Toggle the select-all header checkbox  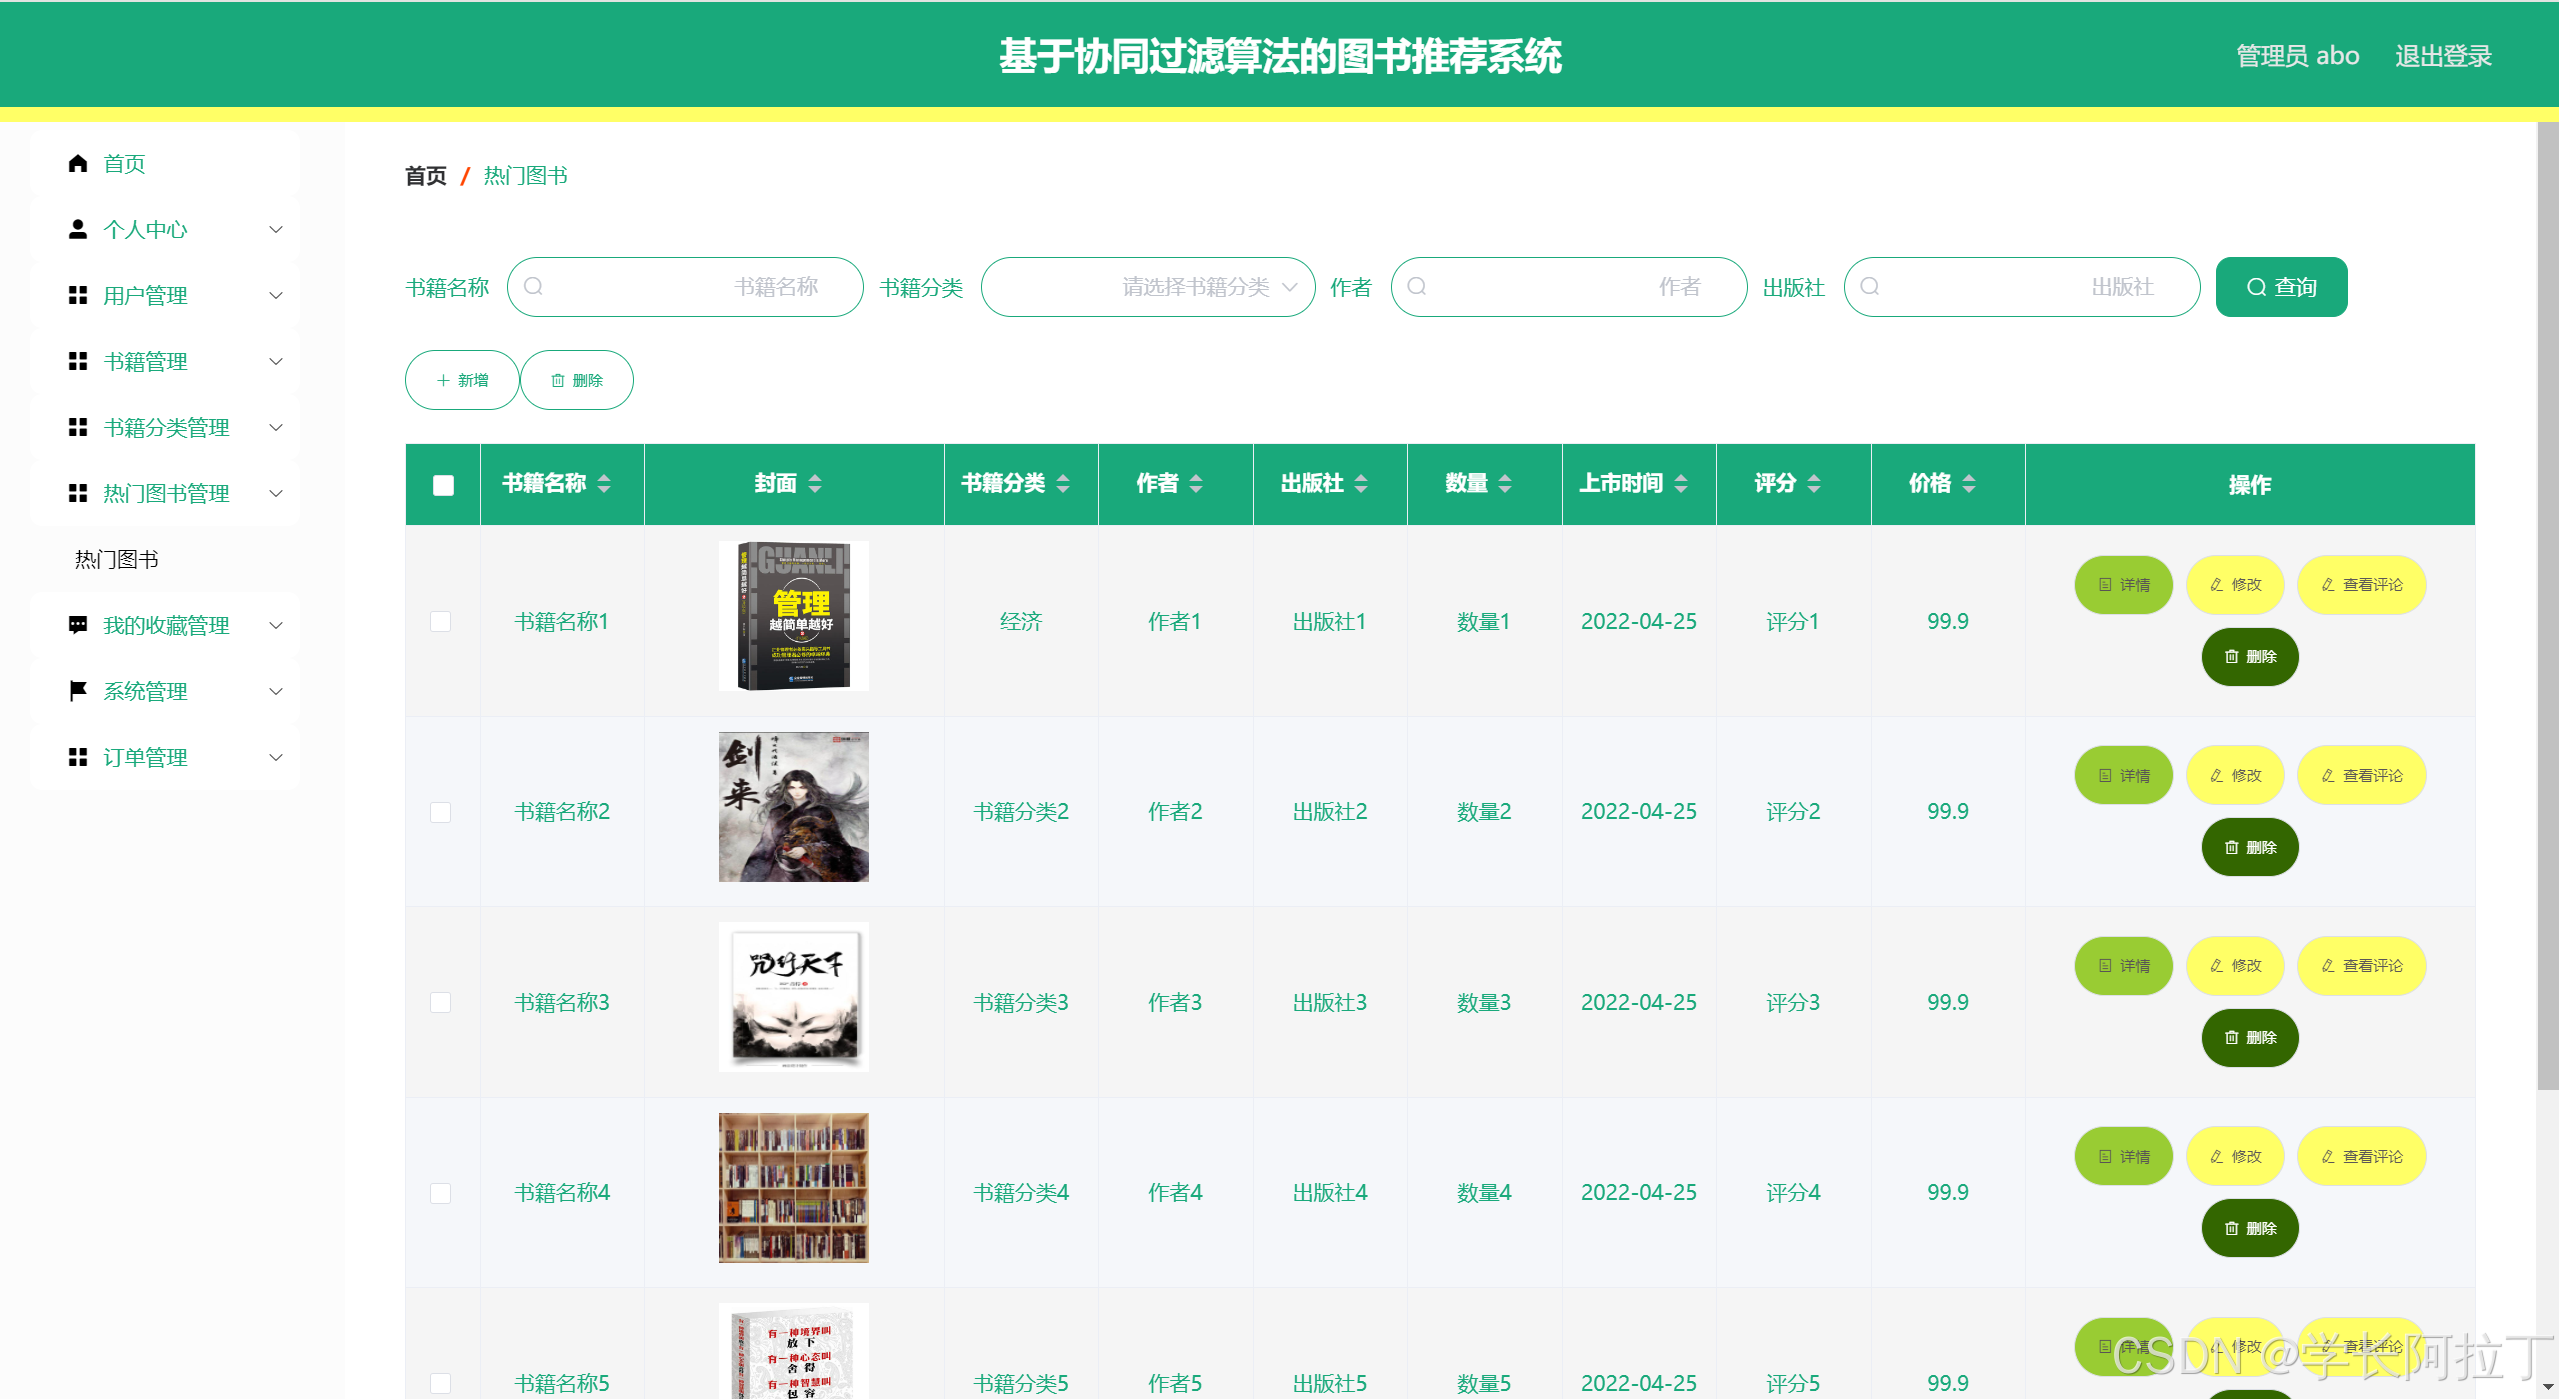pos(443,485)
